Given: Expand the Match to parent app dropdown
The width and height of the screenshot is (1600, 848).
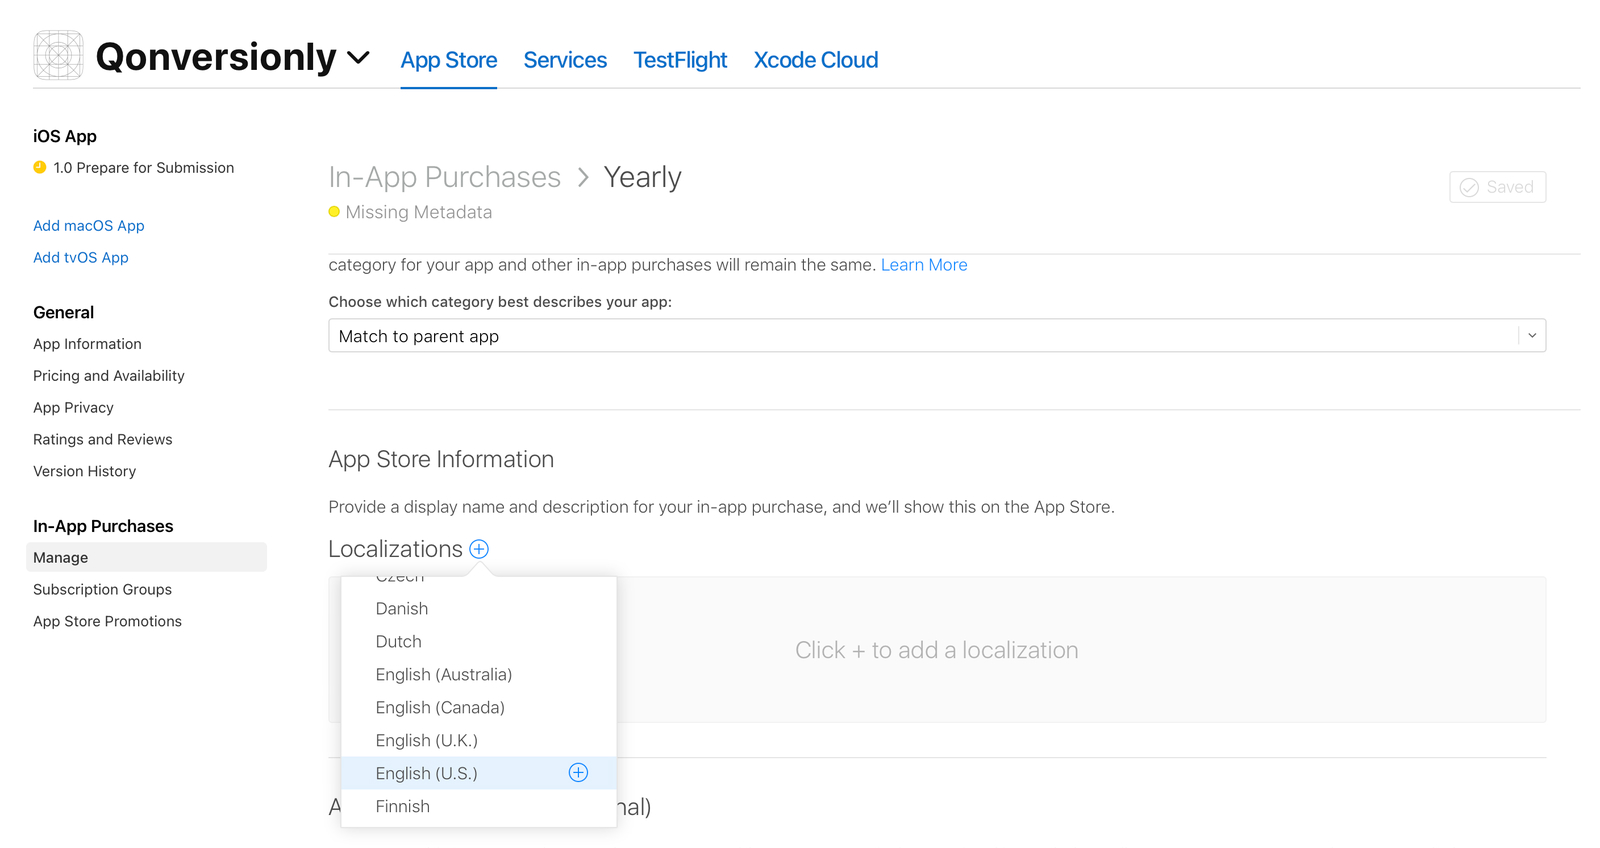Looking at the screenshot, I should pos(937,336).
